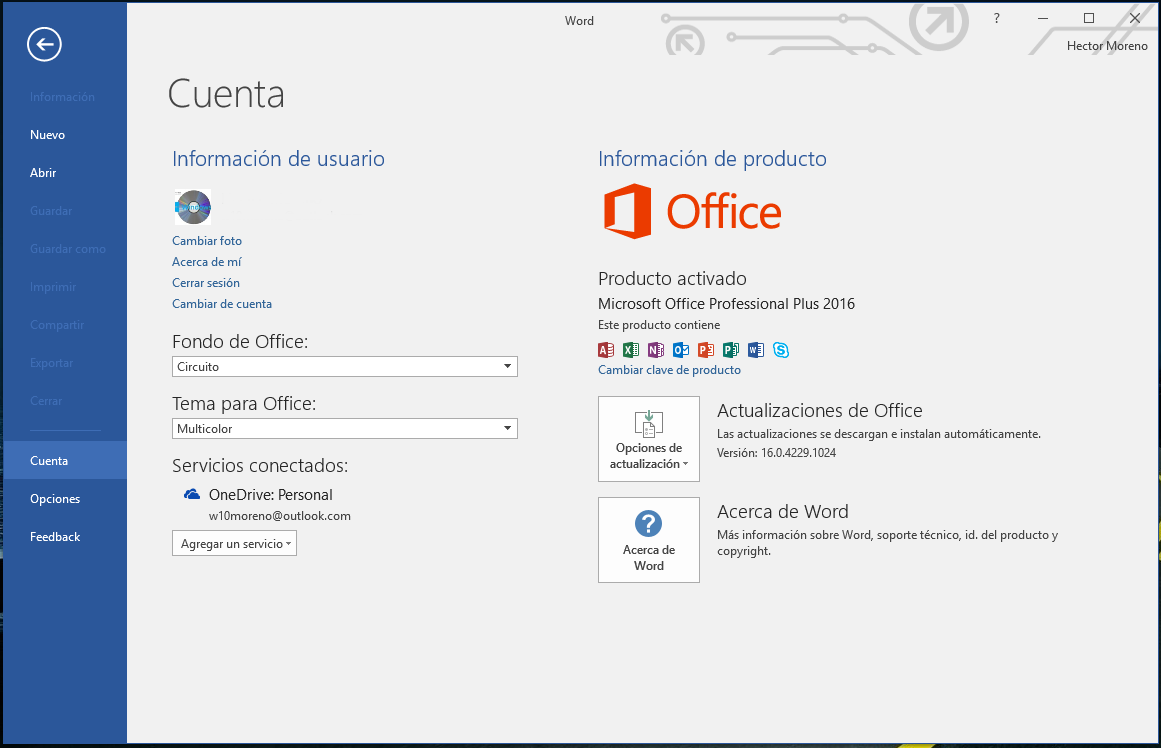Open the Cuenta sidebar tab

click(65, 461)
